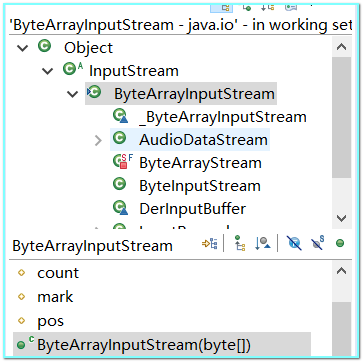This screenshot has height=362, width=363.
Task: Click the abstract InputStream class icon
Action: (73, 69)
